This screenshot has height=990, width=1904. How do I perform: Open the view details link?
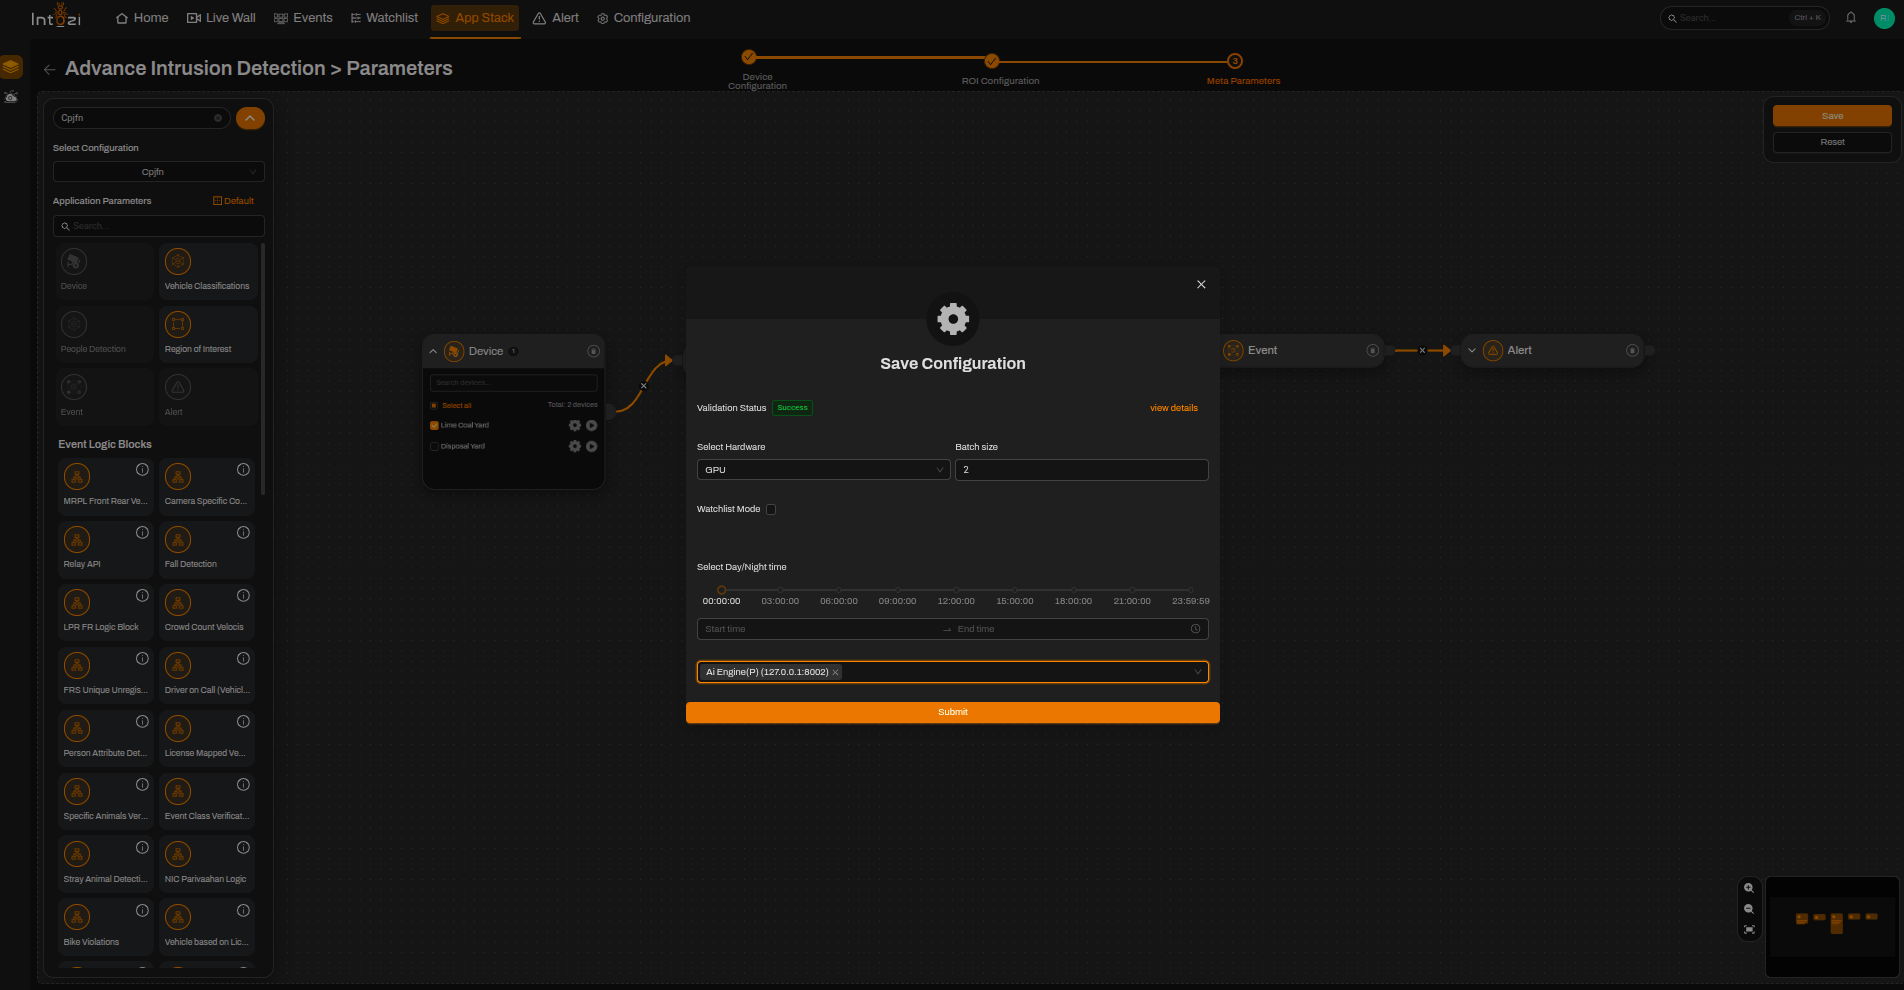tap(1174, 408)
